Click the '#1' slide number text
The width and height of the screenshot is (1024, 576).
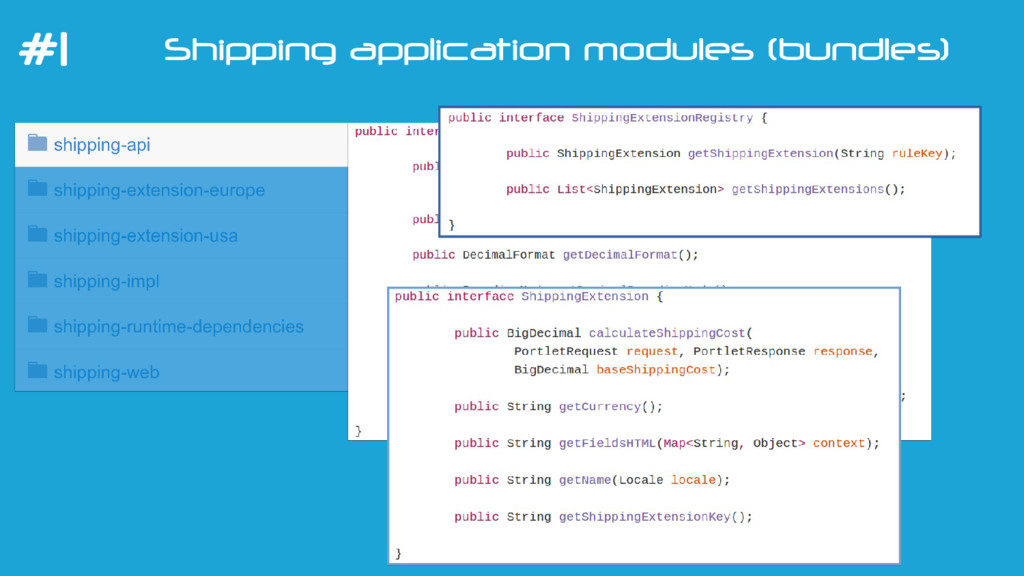click(x=44, y=50)
